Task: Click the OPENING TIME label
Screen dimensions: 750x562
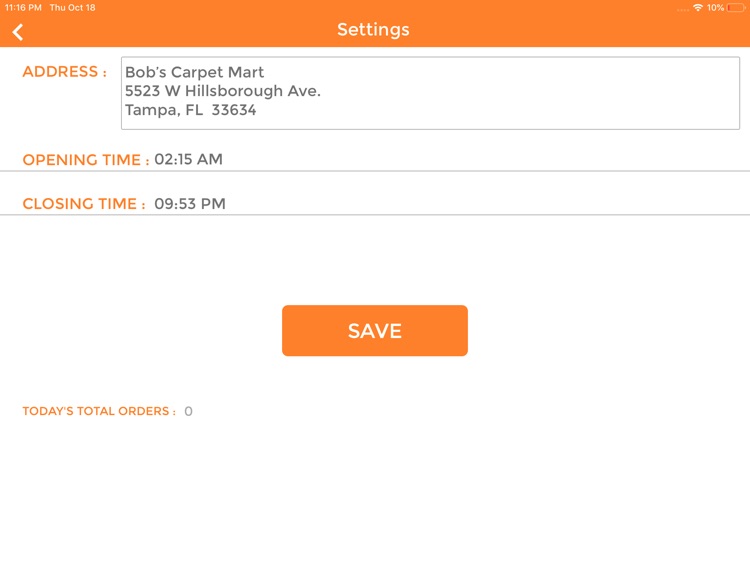Action: tap(86, 160)
